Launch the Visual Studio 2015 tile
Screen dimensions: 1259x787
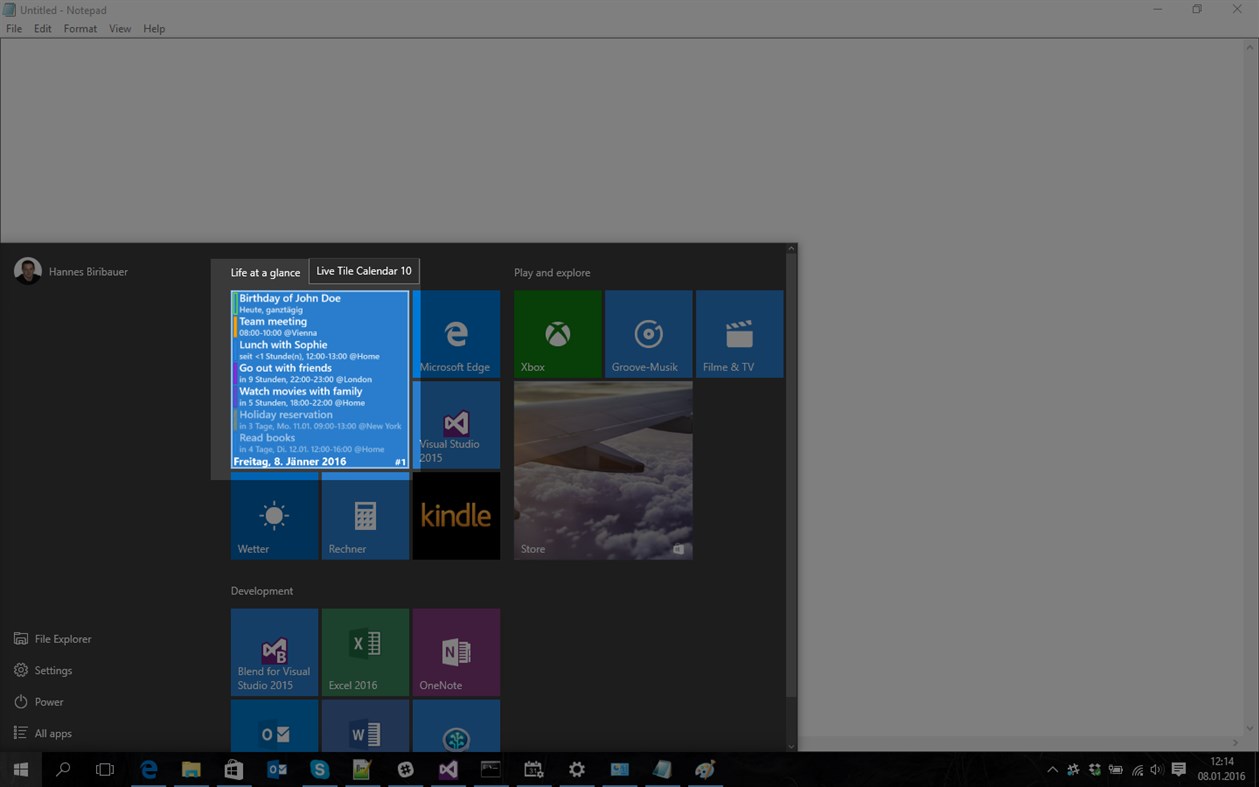[457, 425]
